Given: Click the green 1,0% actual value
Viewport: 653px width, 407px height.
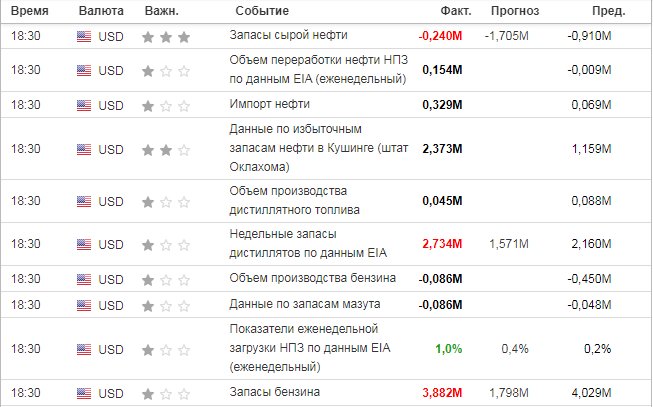Looking at the screenshot, I should tap(449, 349).
